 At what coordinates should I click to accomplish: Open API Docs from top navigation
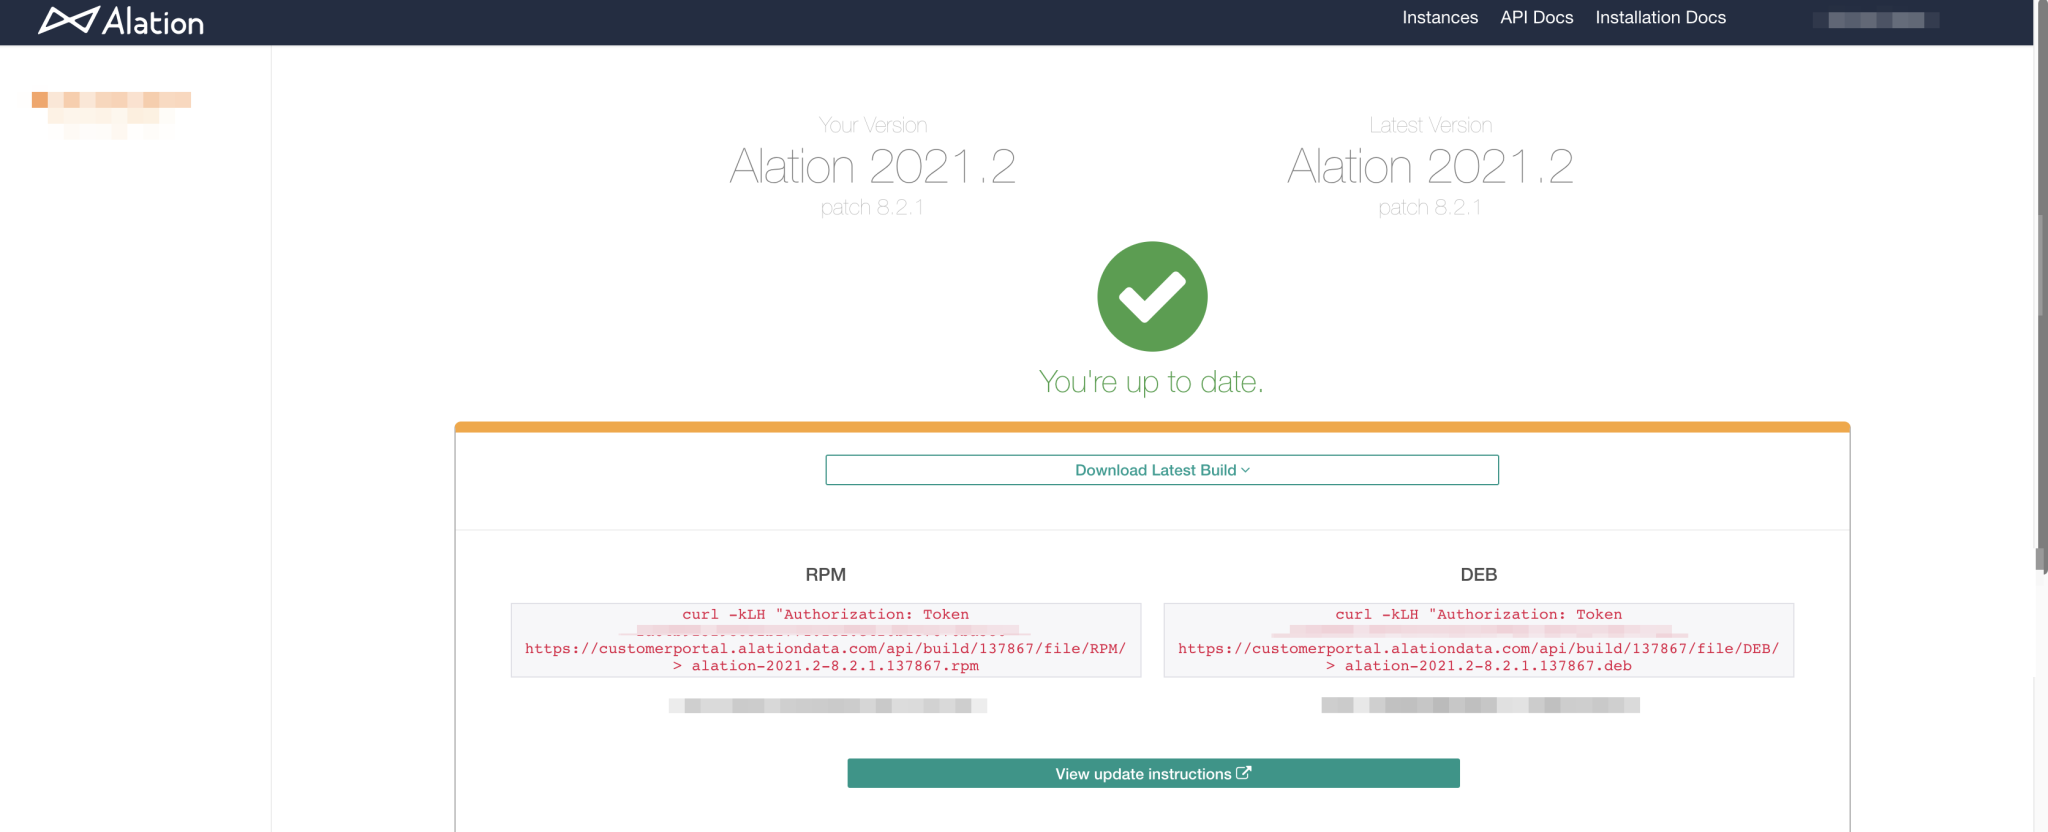[x=1536, y=18]
